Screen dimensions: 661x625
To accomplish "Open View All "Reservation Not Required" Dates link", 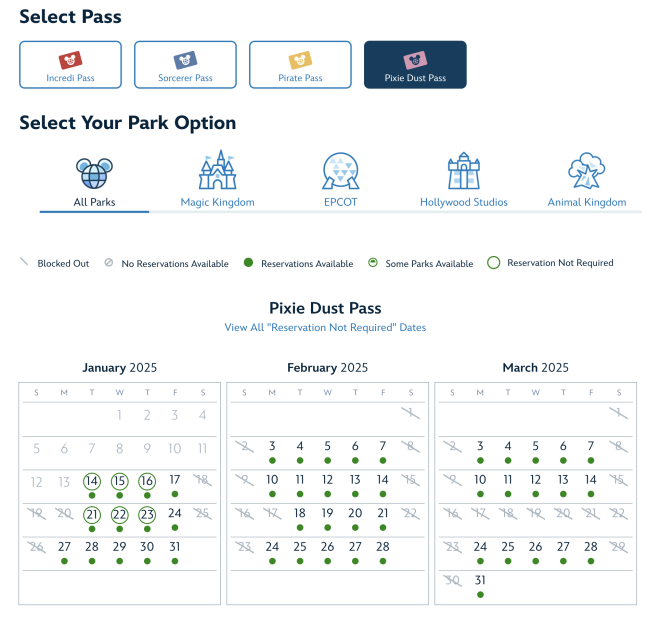I will 325,327.
